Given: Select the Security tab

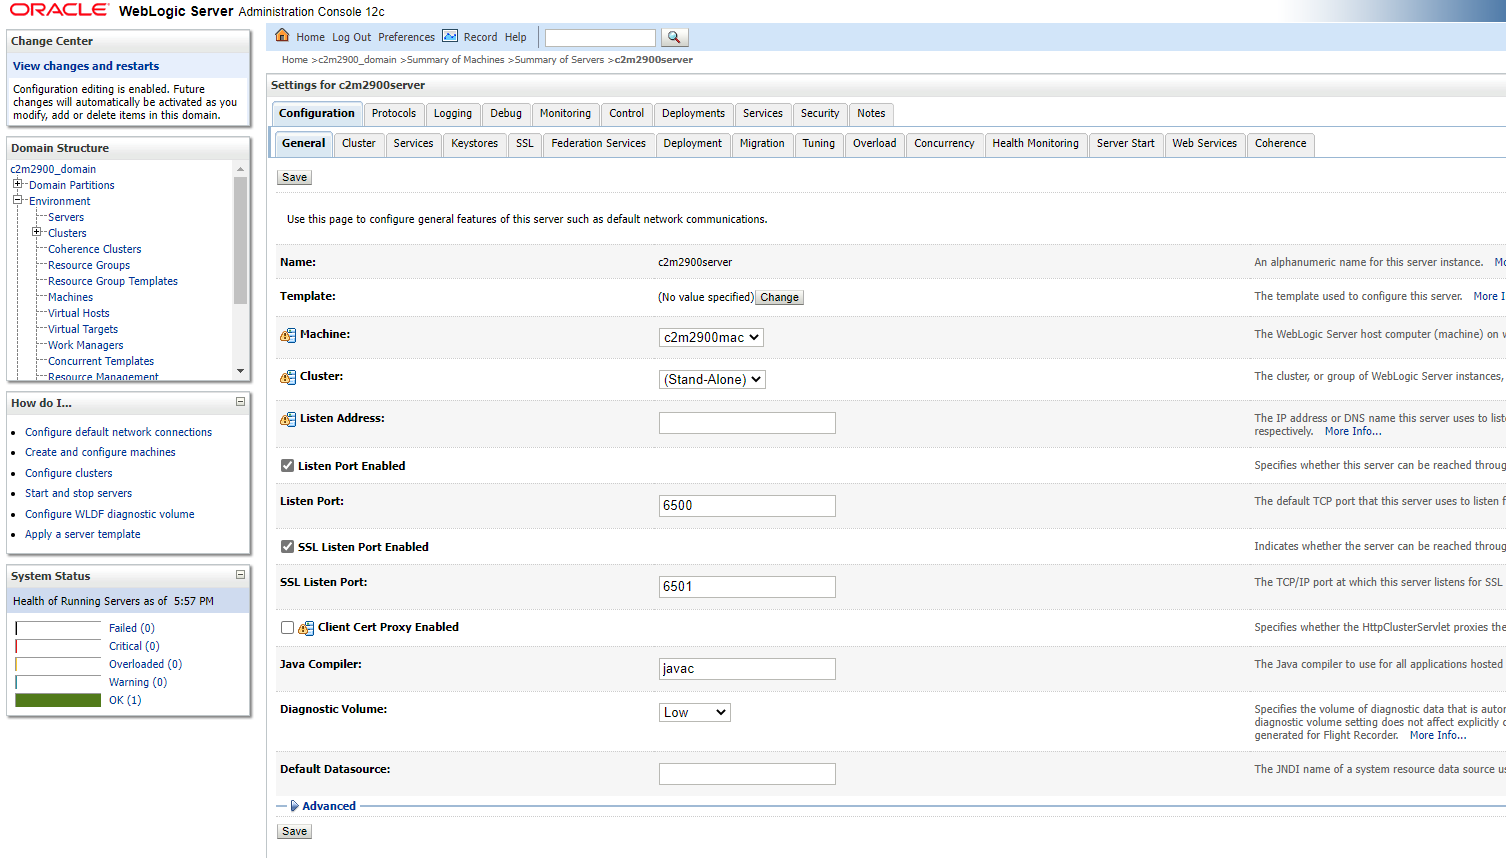Looking at the screenshot, I should coord(820,114).
